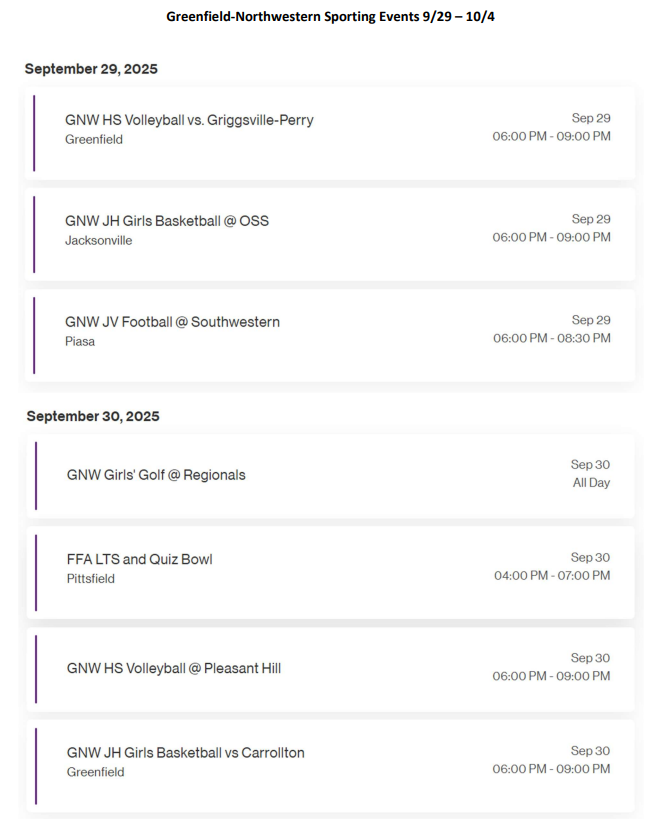Open GNW Girls' Golf @ Regionals event

(x=156, y=475)
